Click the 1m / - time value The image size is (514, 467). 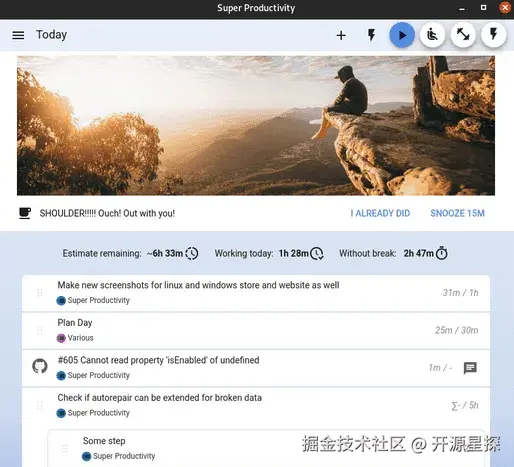pos(440,368)
